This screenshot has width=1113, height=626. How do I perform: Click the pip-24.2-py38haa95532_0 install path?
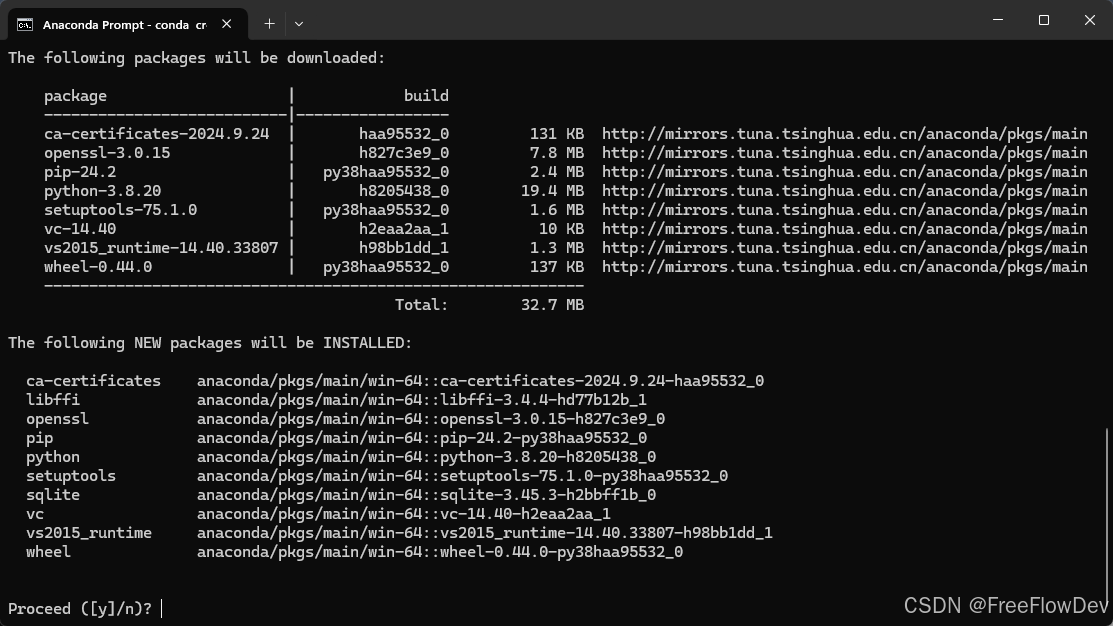coord(422,438)
